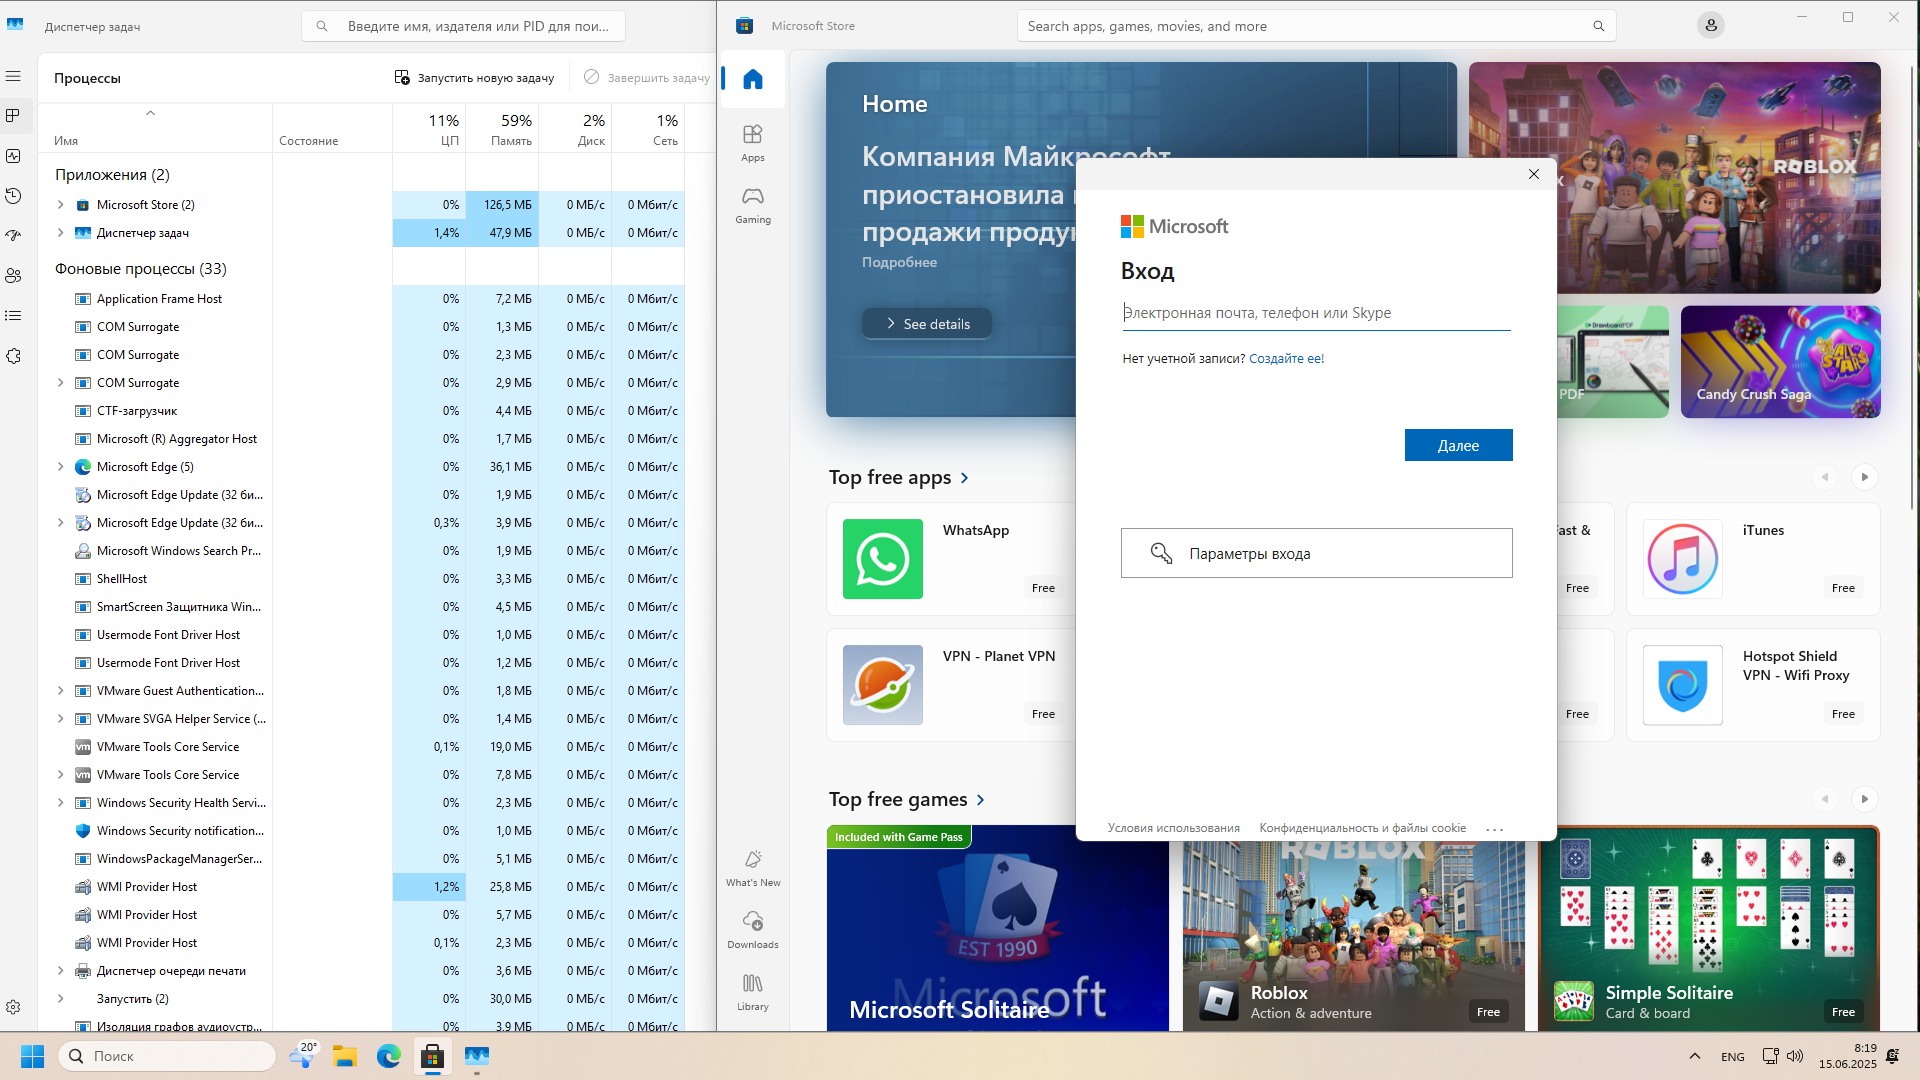Open Services icon in Task Manager sidebar
The width and height of the screenshot is (1920, 1080).
[13, 356]
